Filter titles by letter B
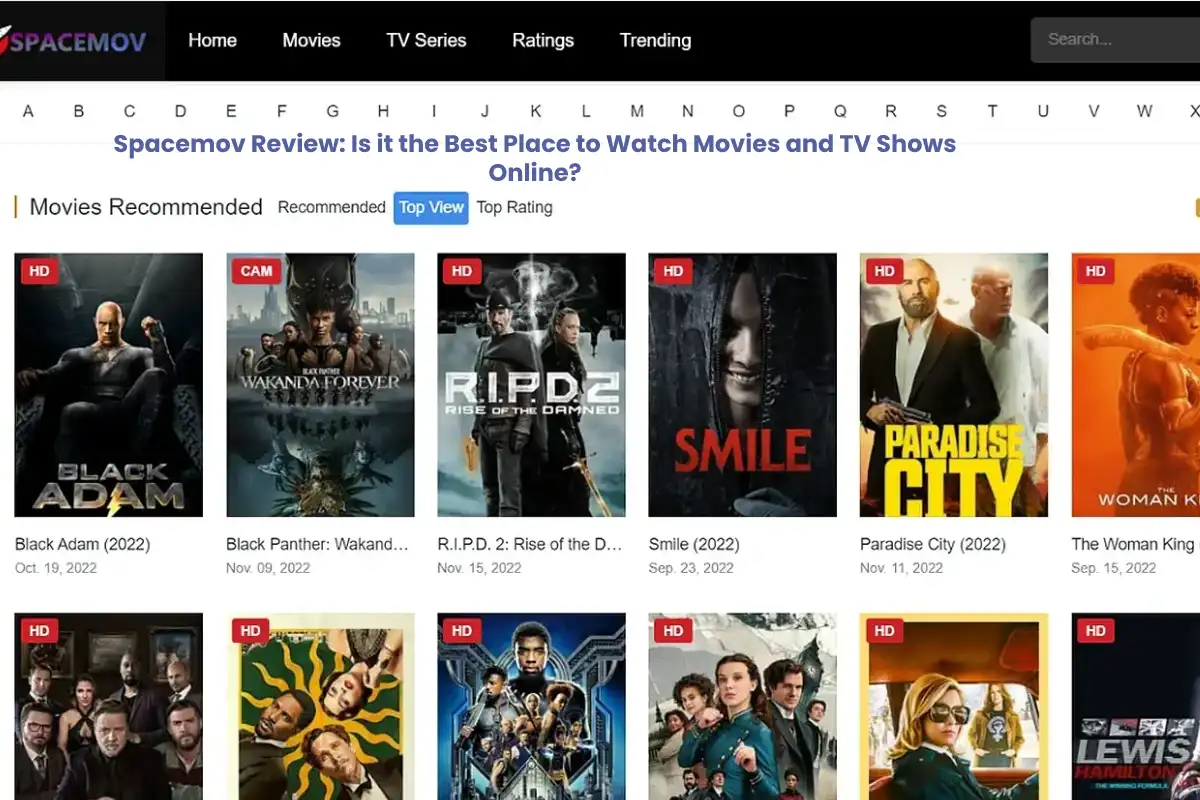 click(79, 111)
